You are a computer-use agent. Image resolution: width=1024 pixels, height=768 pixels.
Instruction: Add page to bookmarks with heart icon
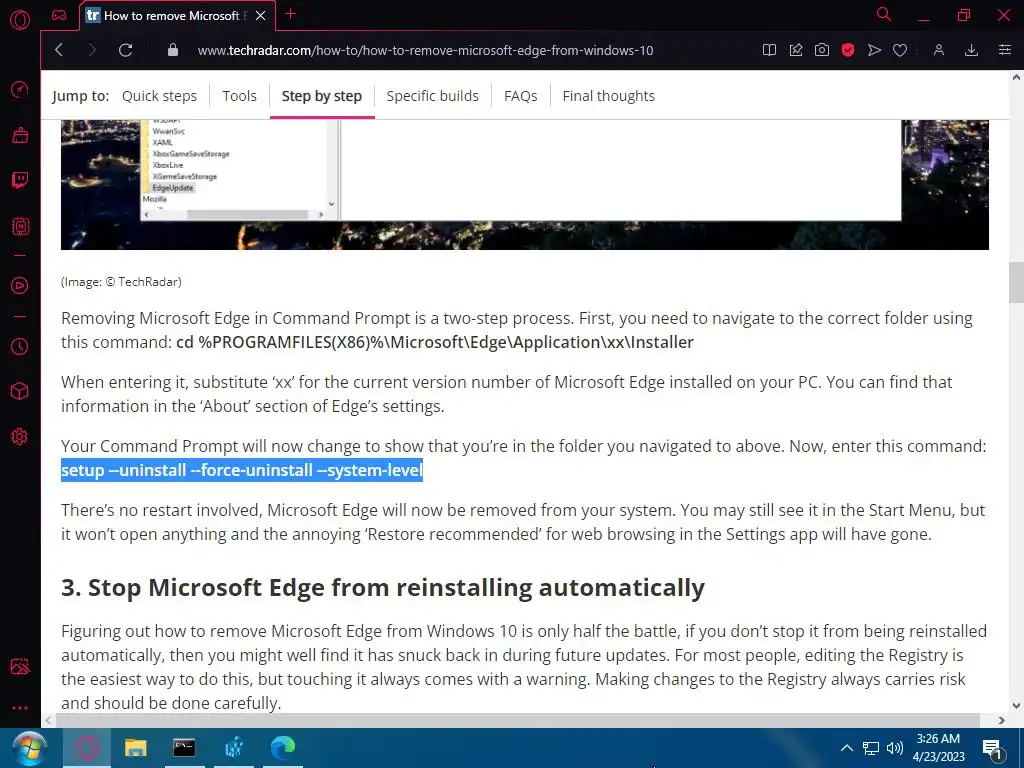point(900,50)
